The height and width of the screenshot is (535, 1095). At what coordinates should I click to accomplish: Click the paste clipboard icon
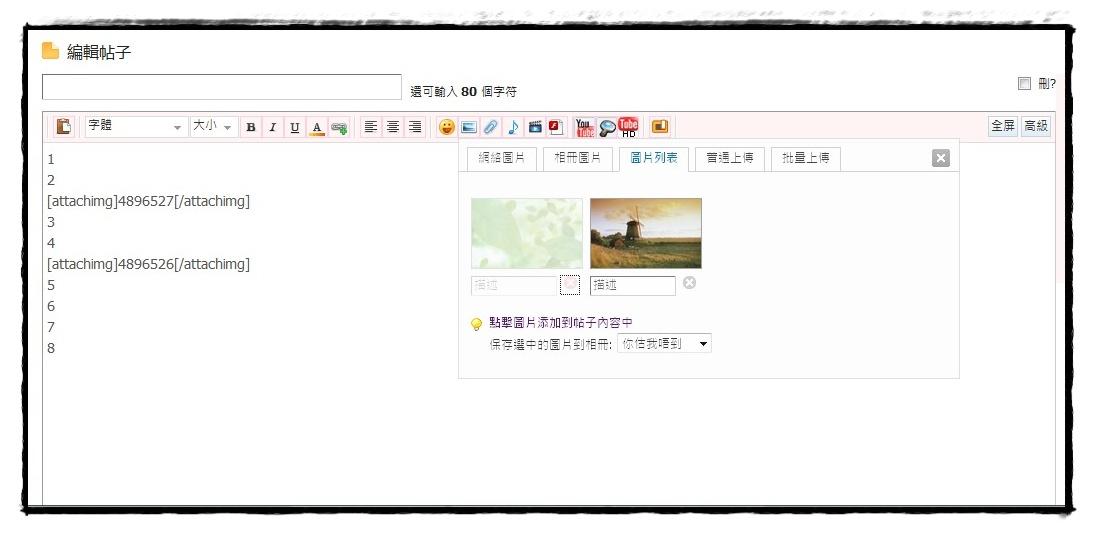[x=64, y=127]
